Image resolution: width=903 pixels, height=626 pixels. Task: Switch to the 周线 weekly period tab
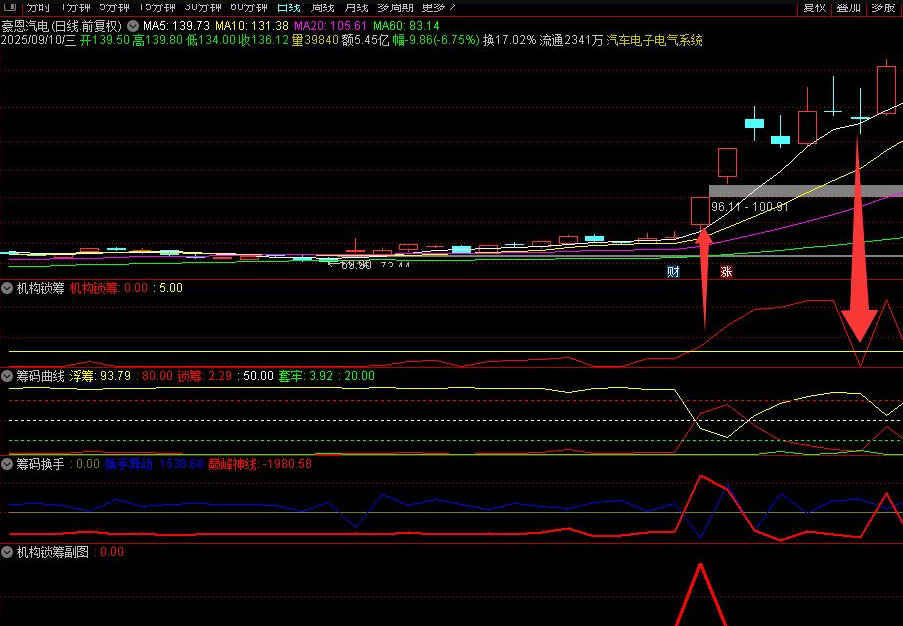(x=322, y=7)
